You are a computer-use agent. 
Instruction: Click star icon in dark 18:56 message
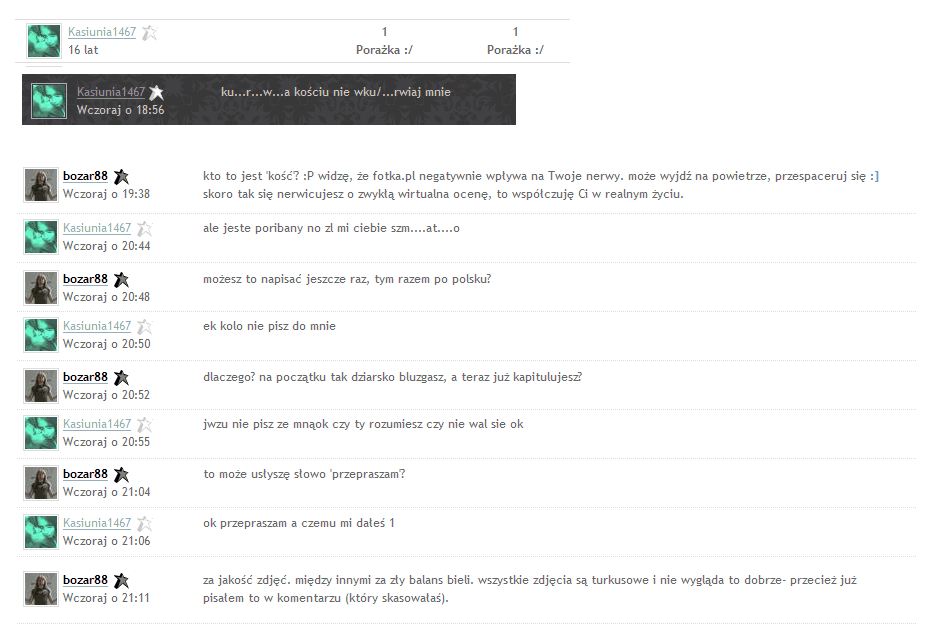pyautogui.click(x=156, y=93)
